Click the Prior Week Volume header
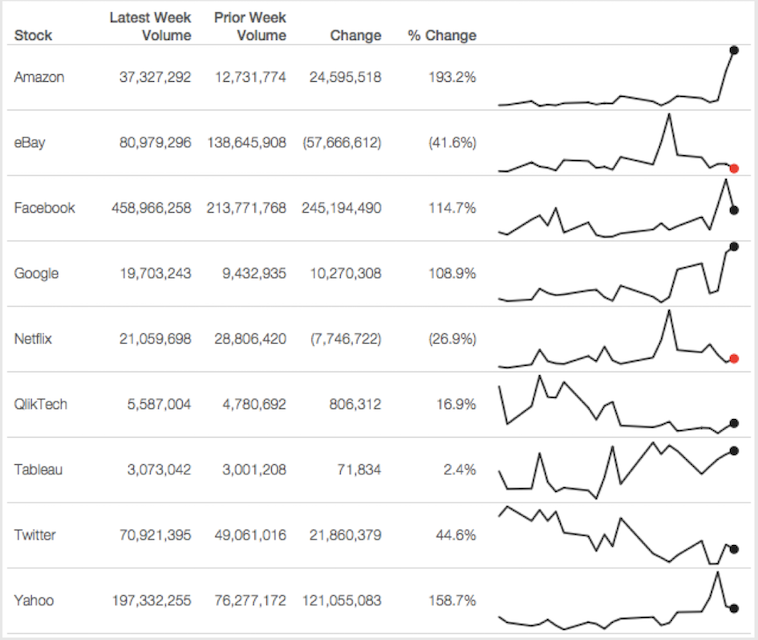The image size is (758, 640). point(250,27)
